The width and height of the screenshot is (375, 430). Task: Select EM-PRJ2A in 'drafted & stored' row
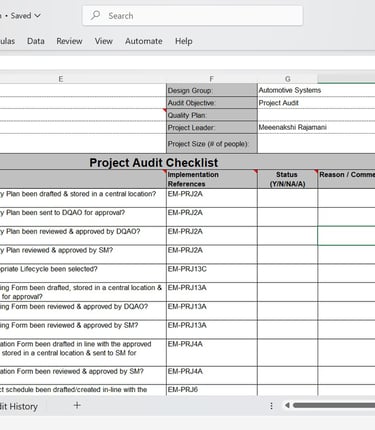[x=212, y=198]
